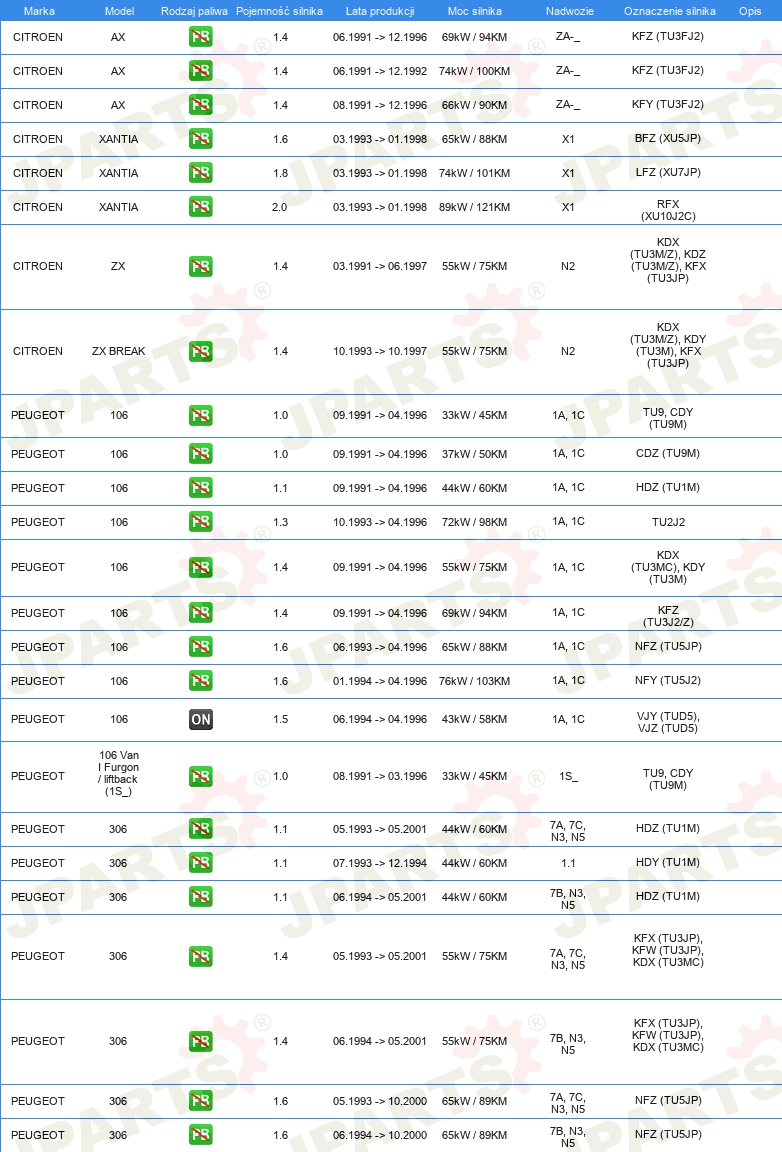The image size is (782, 1152).
Task: Click petrol icon in Citroen AX 66kW/90KM row
Action: pos(201,104)
